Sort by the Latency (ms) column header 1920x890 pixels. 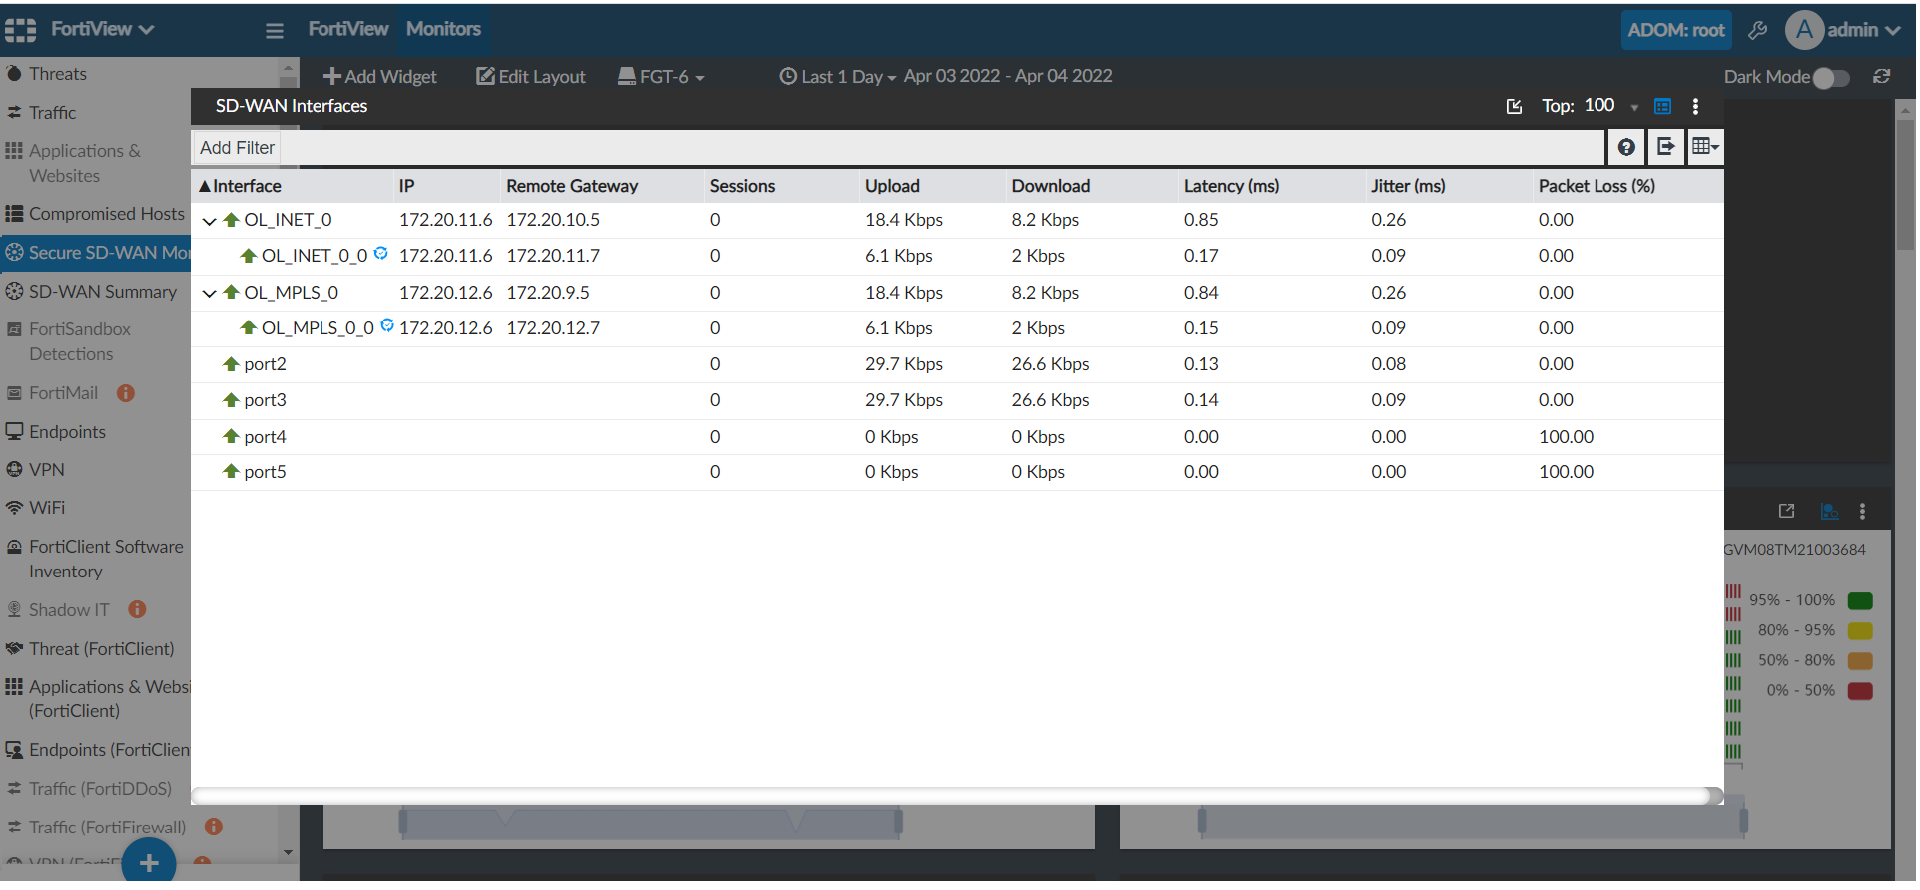pos(1231,186)
